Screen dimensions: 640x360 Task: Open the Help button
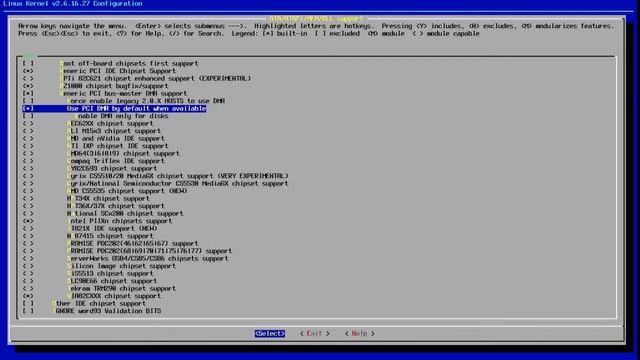click(359, 333)
